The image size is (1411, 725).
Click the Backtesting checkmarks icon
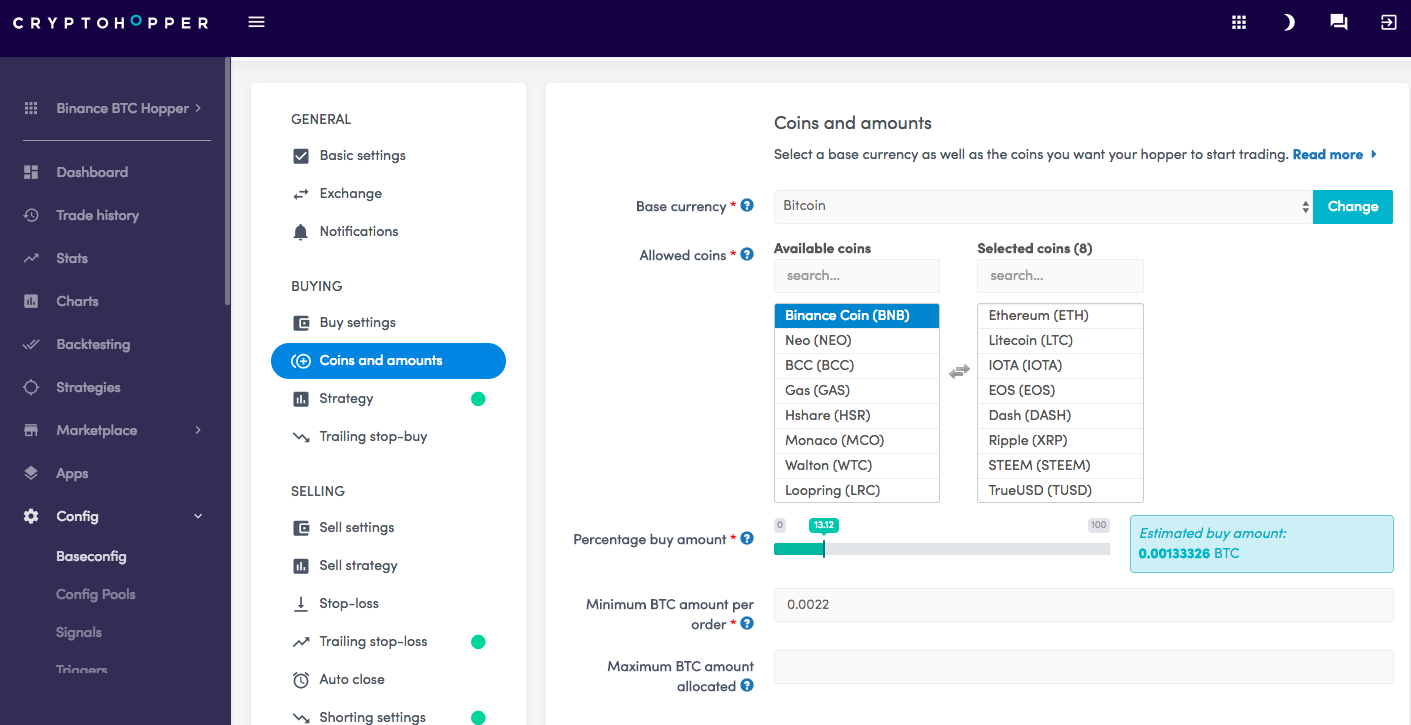point(31,344)
